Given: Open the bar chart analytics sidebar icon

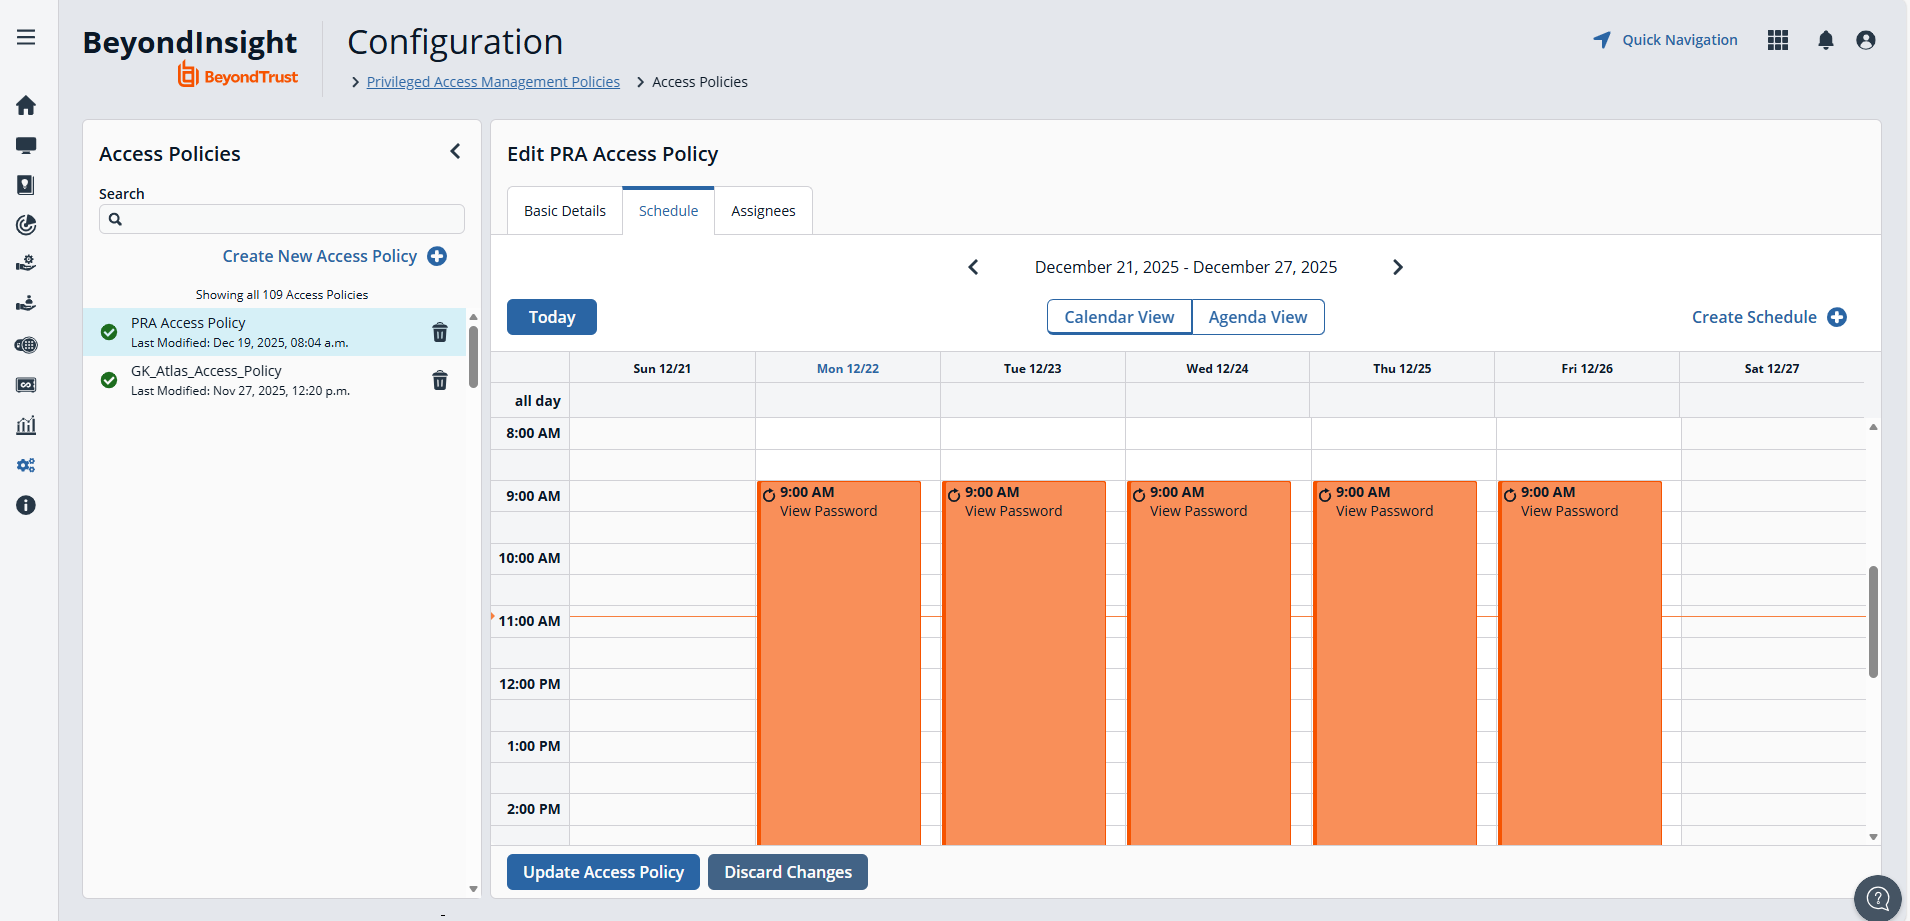Looking at the screenshot, I should [26, 425].
